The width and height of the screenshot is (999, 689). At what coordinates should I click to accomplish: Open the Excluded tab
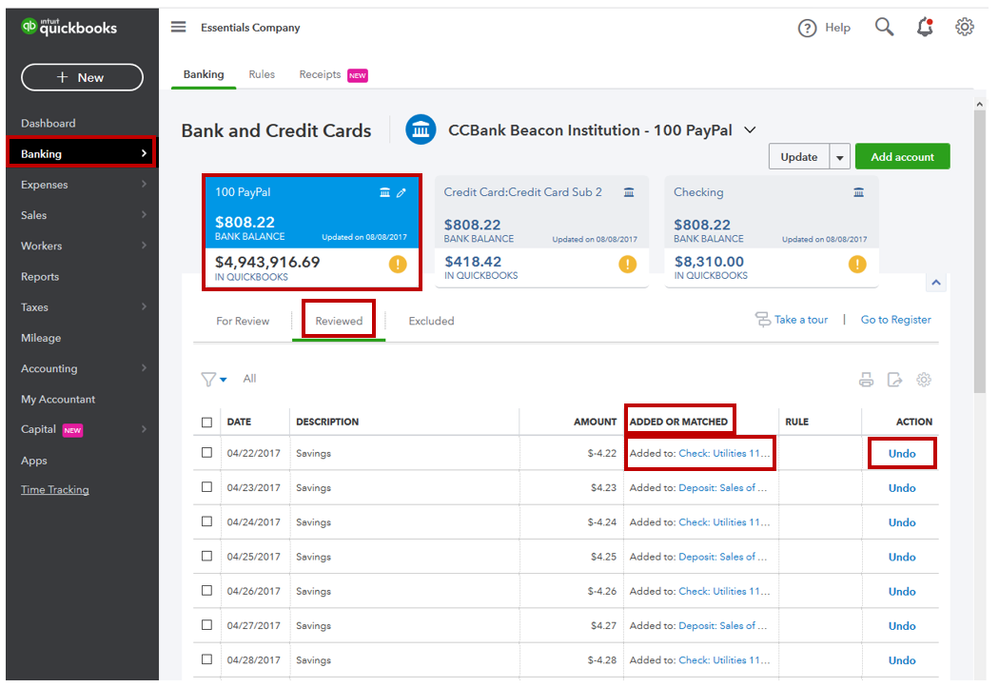431,321
